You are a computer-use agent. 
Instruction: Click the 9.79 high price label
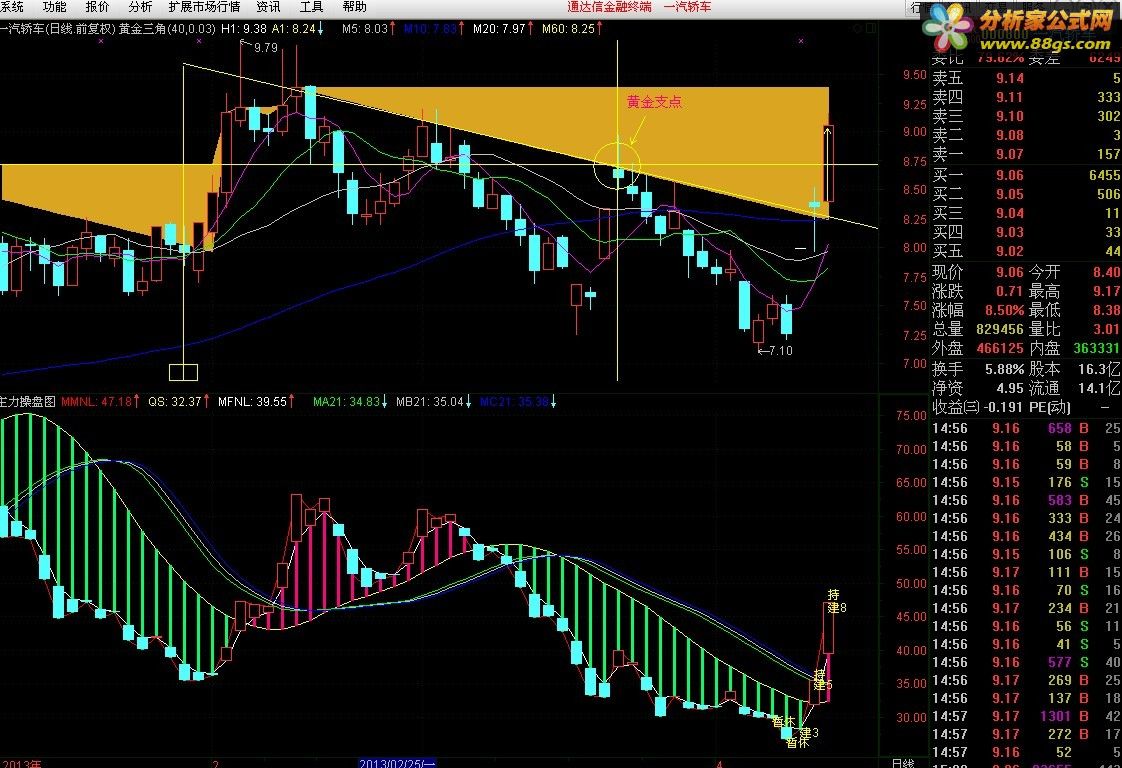(265, 48)
